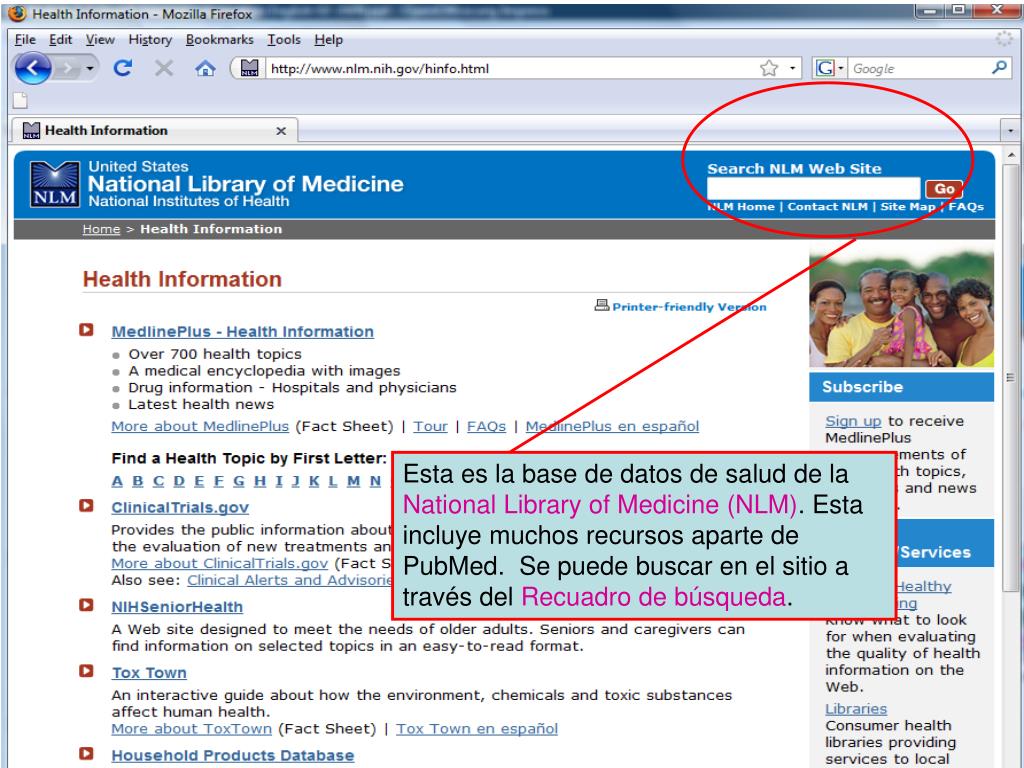Click the Search NLM Web Site text field
The width and height of the screenshot is (1024, 768).
813,189
